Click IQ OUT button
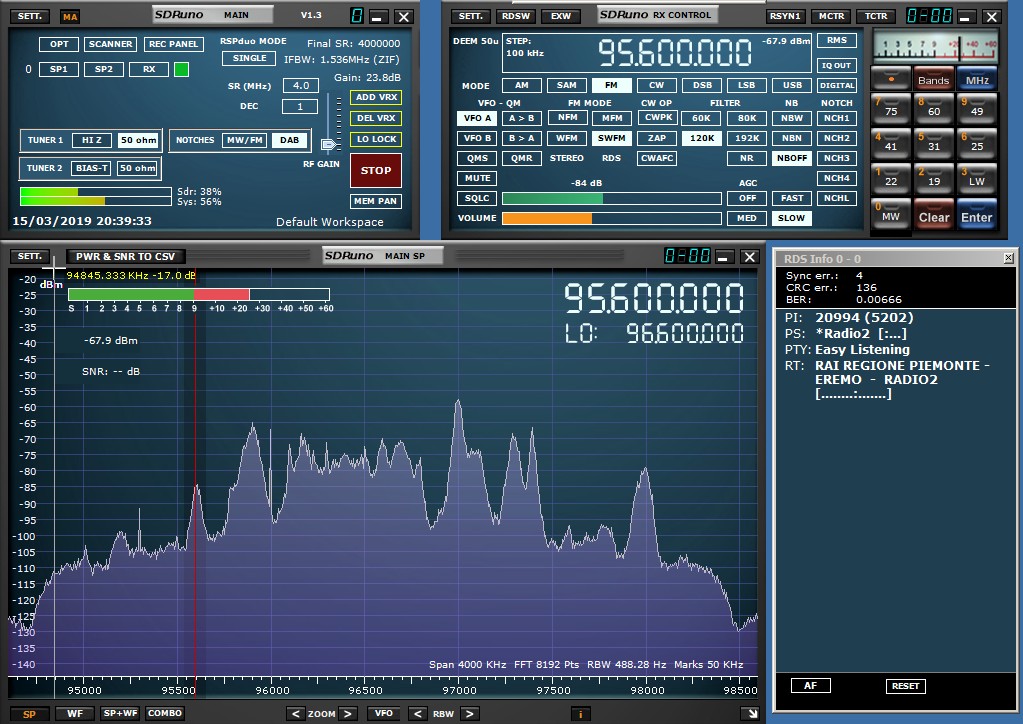 836,65
